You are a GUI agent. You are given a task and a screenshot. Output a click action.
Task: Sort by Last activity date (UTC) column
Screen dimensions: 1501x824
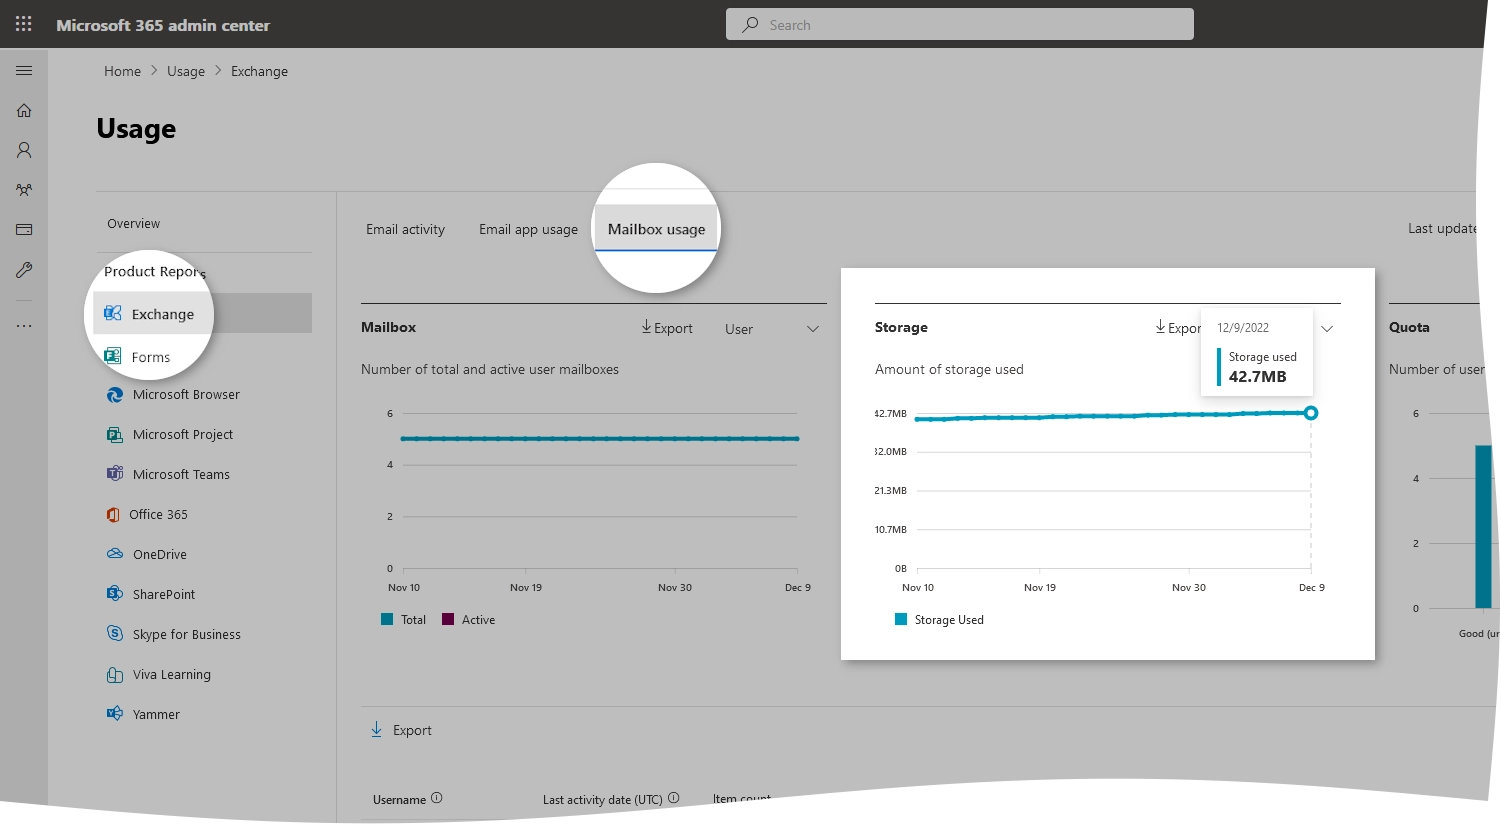[602, 799]
